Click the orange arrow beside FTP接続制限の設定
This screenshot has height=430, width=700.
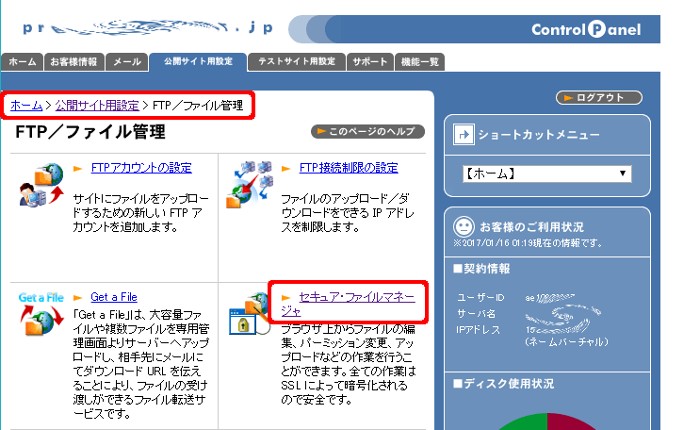286,169
